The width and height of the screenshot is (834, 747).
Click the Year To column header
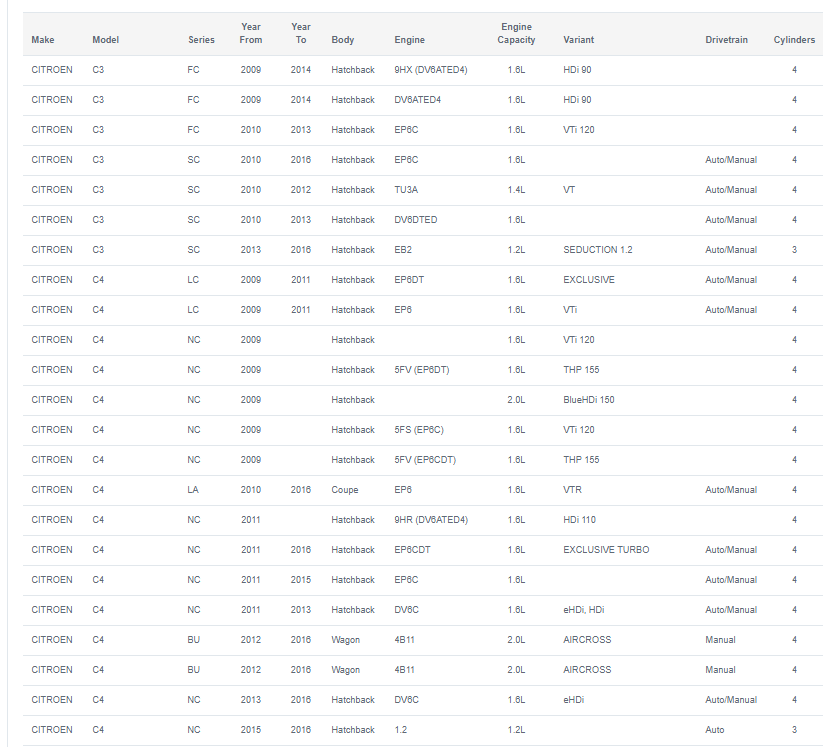click(x=301, y=34)
